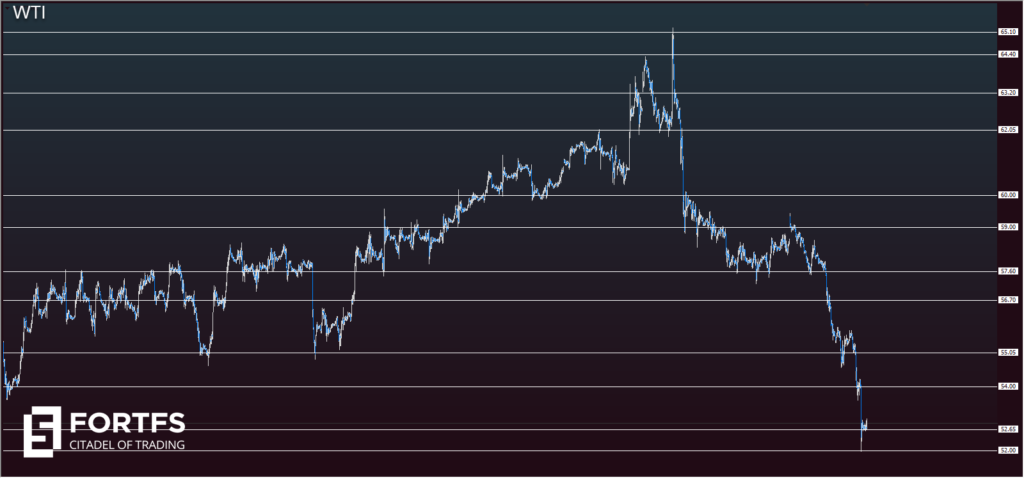Select the 57.60 price level label
1024x478 pixels.
[x=1007, y=271]
